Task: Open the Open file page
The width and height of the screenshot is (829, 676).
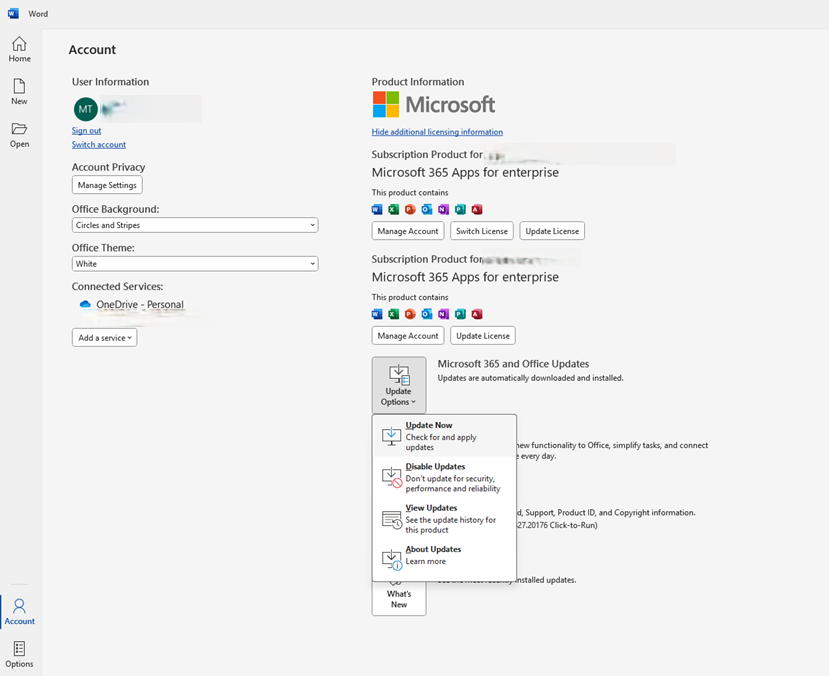Action: point(20,135)
